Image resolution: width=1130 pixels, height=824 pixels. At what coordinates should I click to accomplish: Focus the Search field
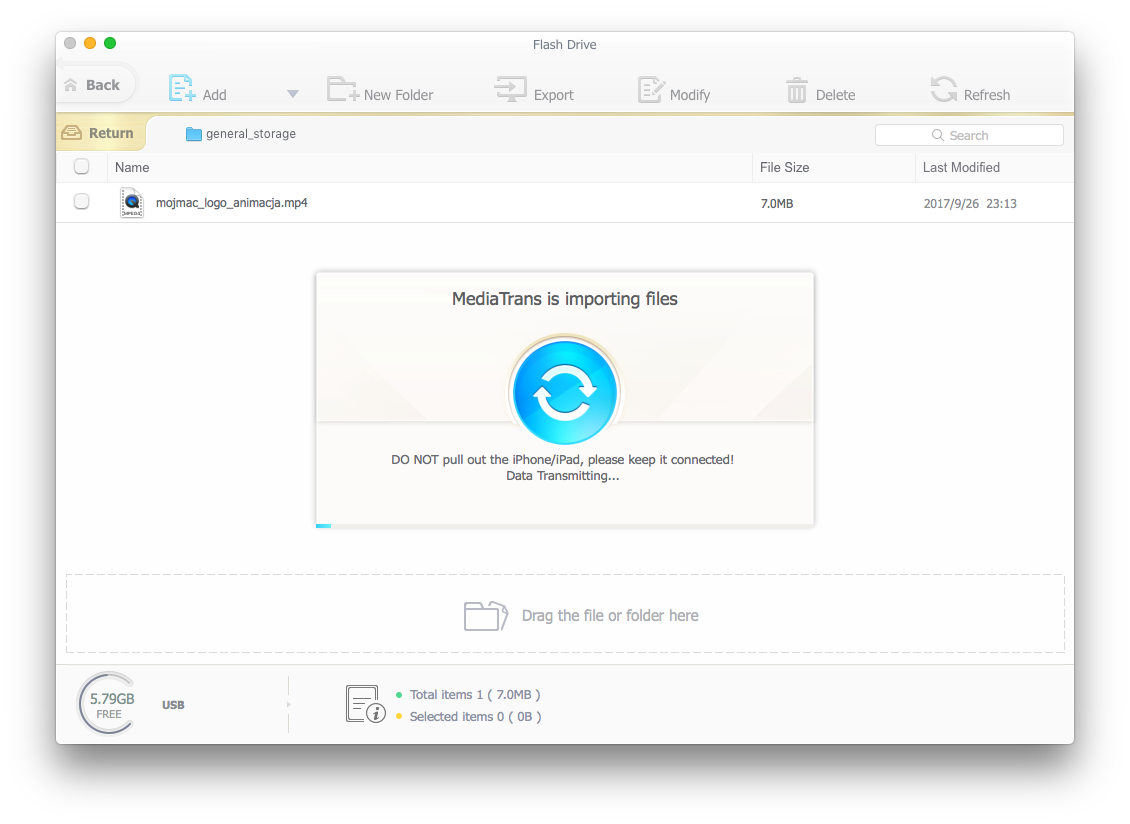pos(969,136)
